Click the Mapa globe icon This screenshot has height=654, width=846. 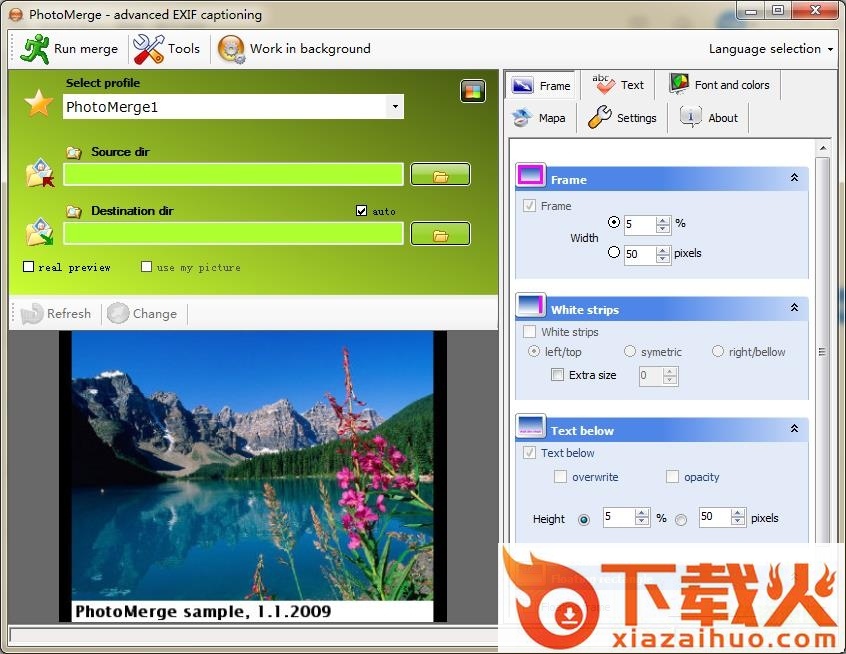coord(522,118)
